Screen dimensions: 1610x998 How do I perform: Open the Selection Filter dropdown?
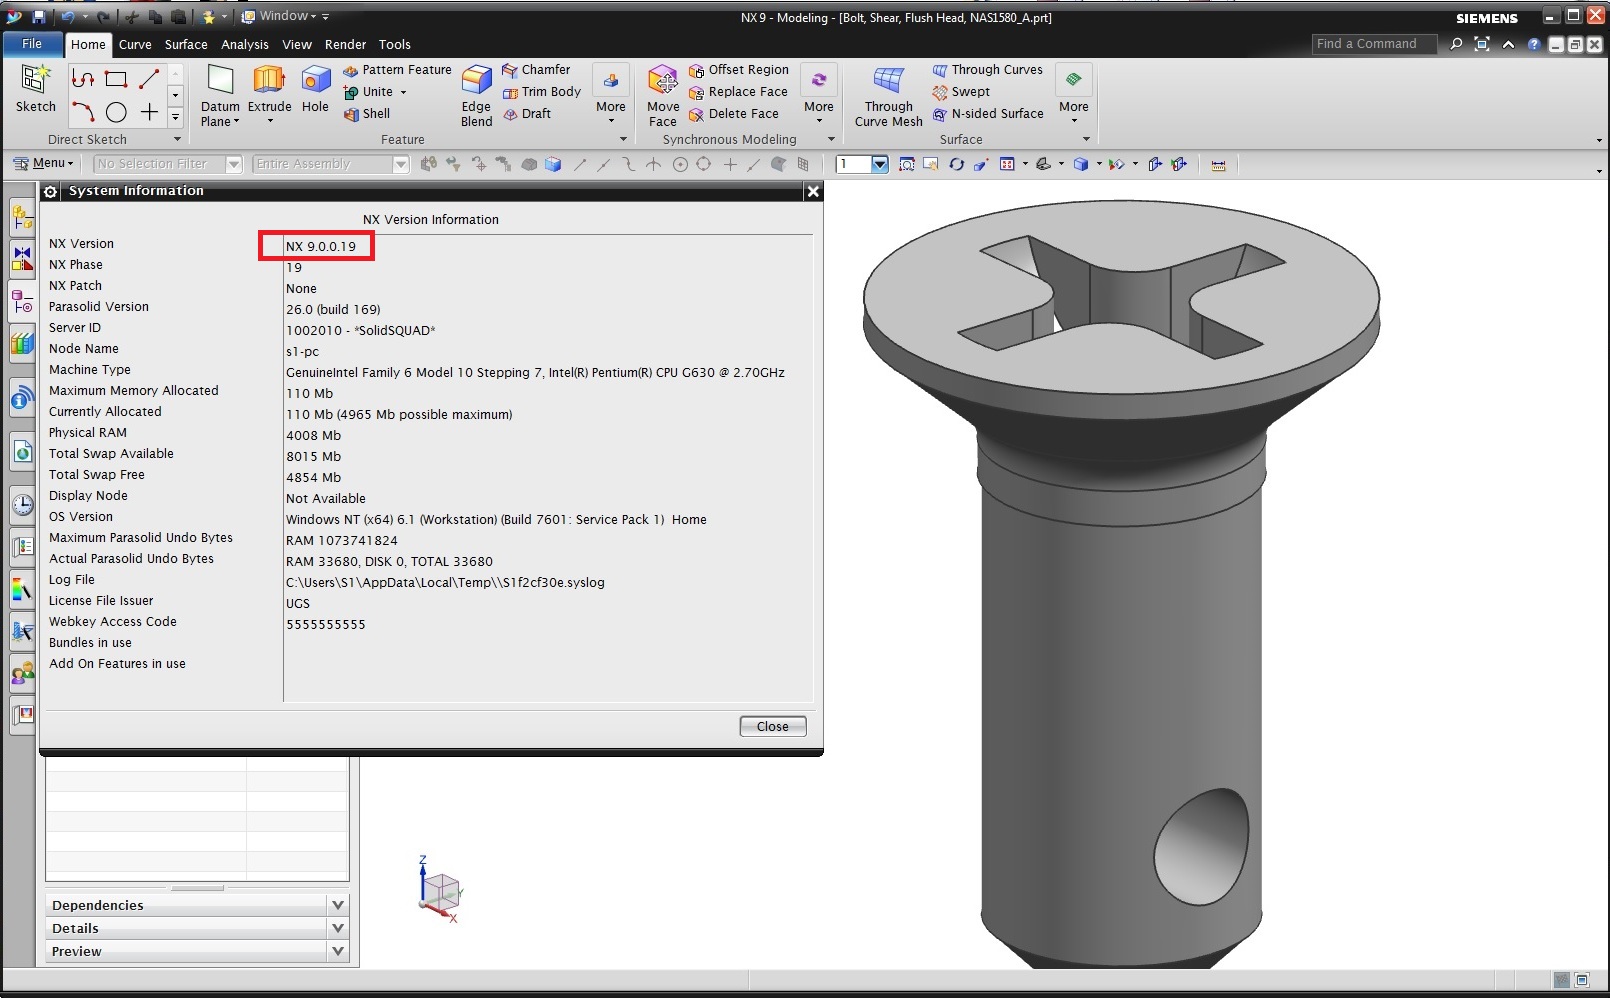(234, 164)
